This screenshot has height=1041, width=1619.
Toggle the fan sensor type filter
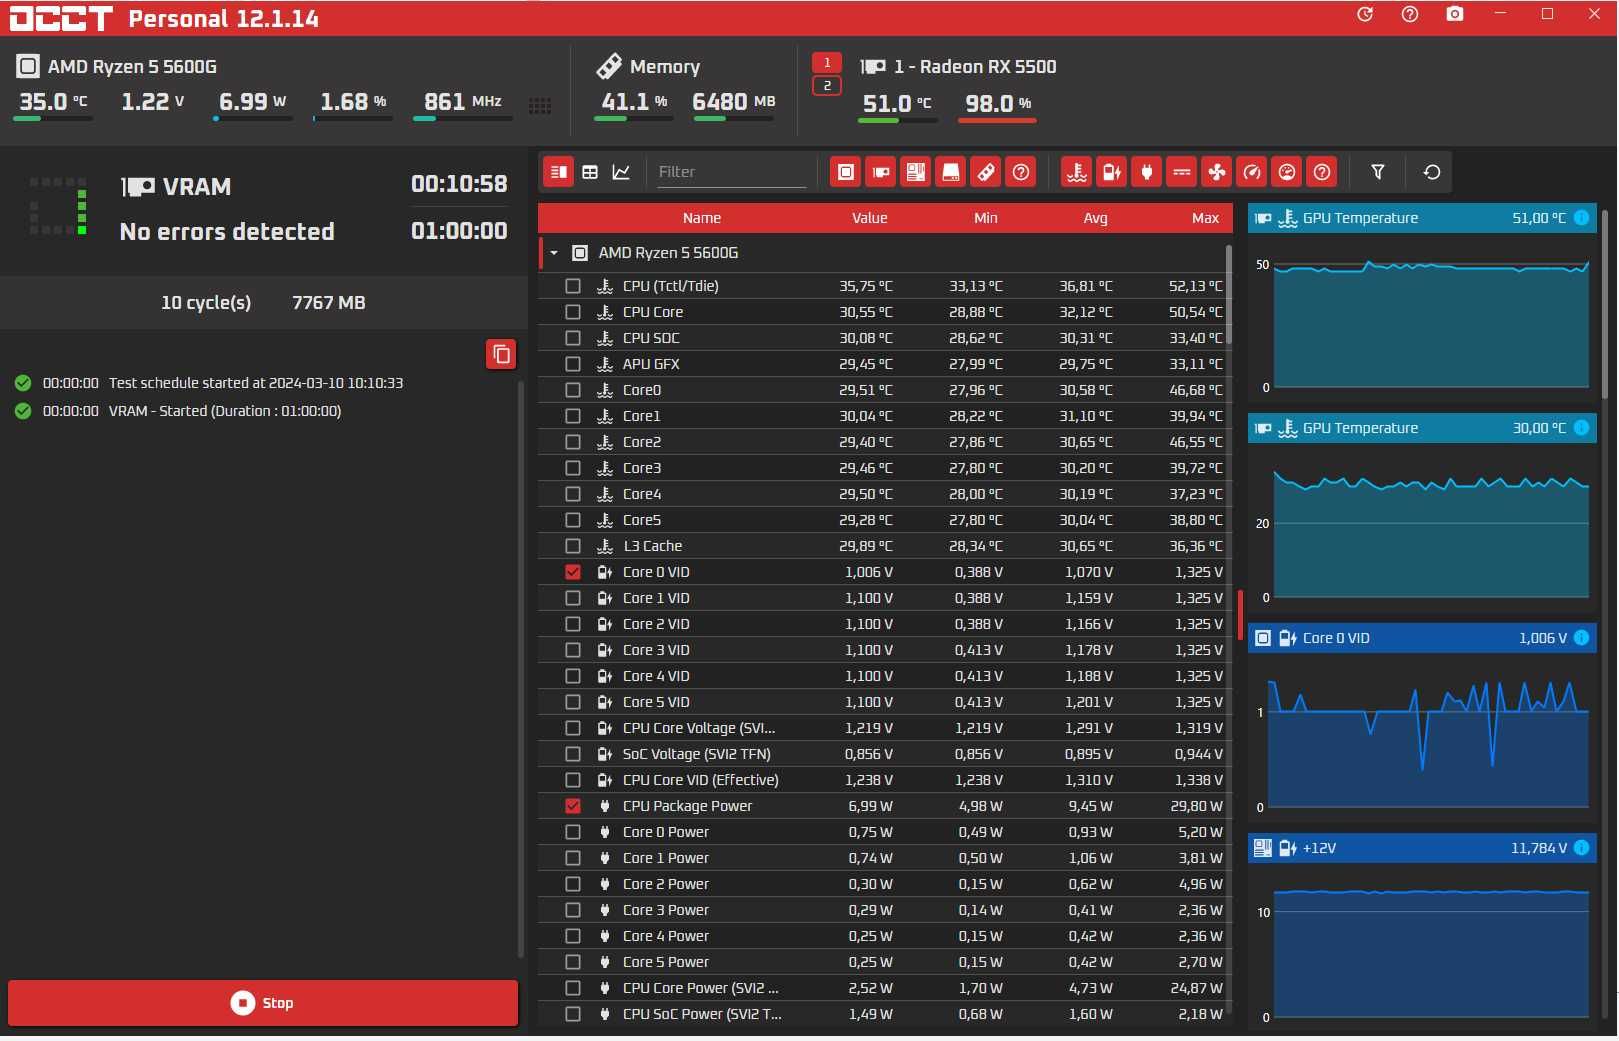1217,172
